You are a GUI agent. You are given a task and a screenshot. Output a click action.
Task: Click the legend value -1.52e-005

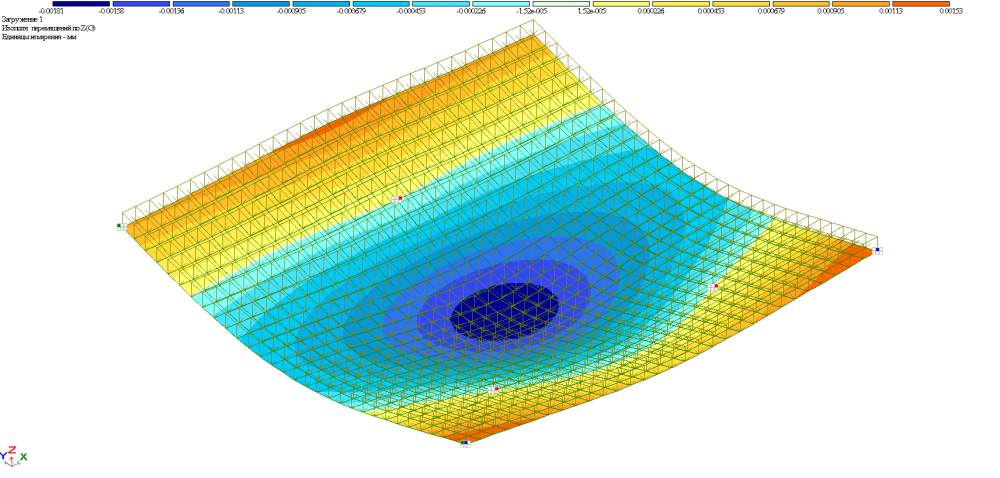click(531, 11)
